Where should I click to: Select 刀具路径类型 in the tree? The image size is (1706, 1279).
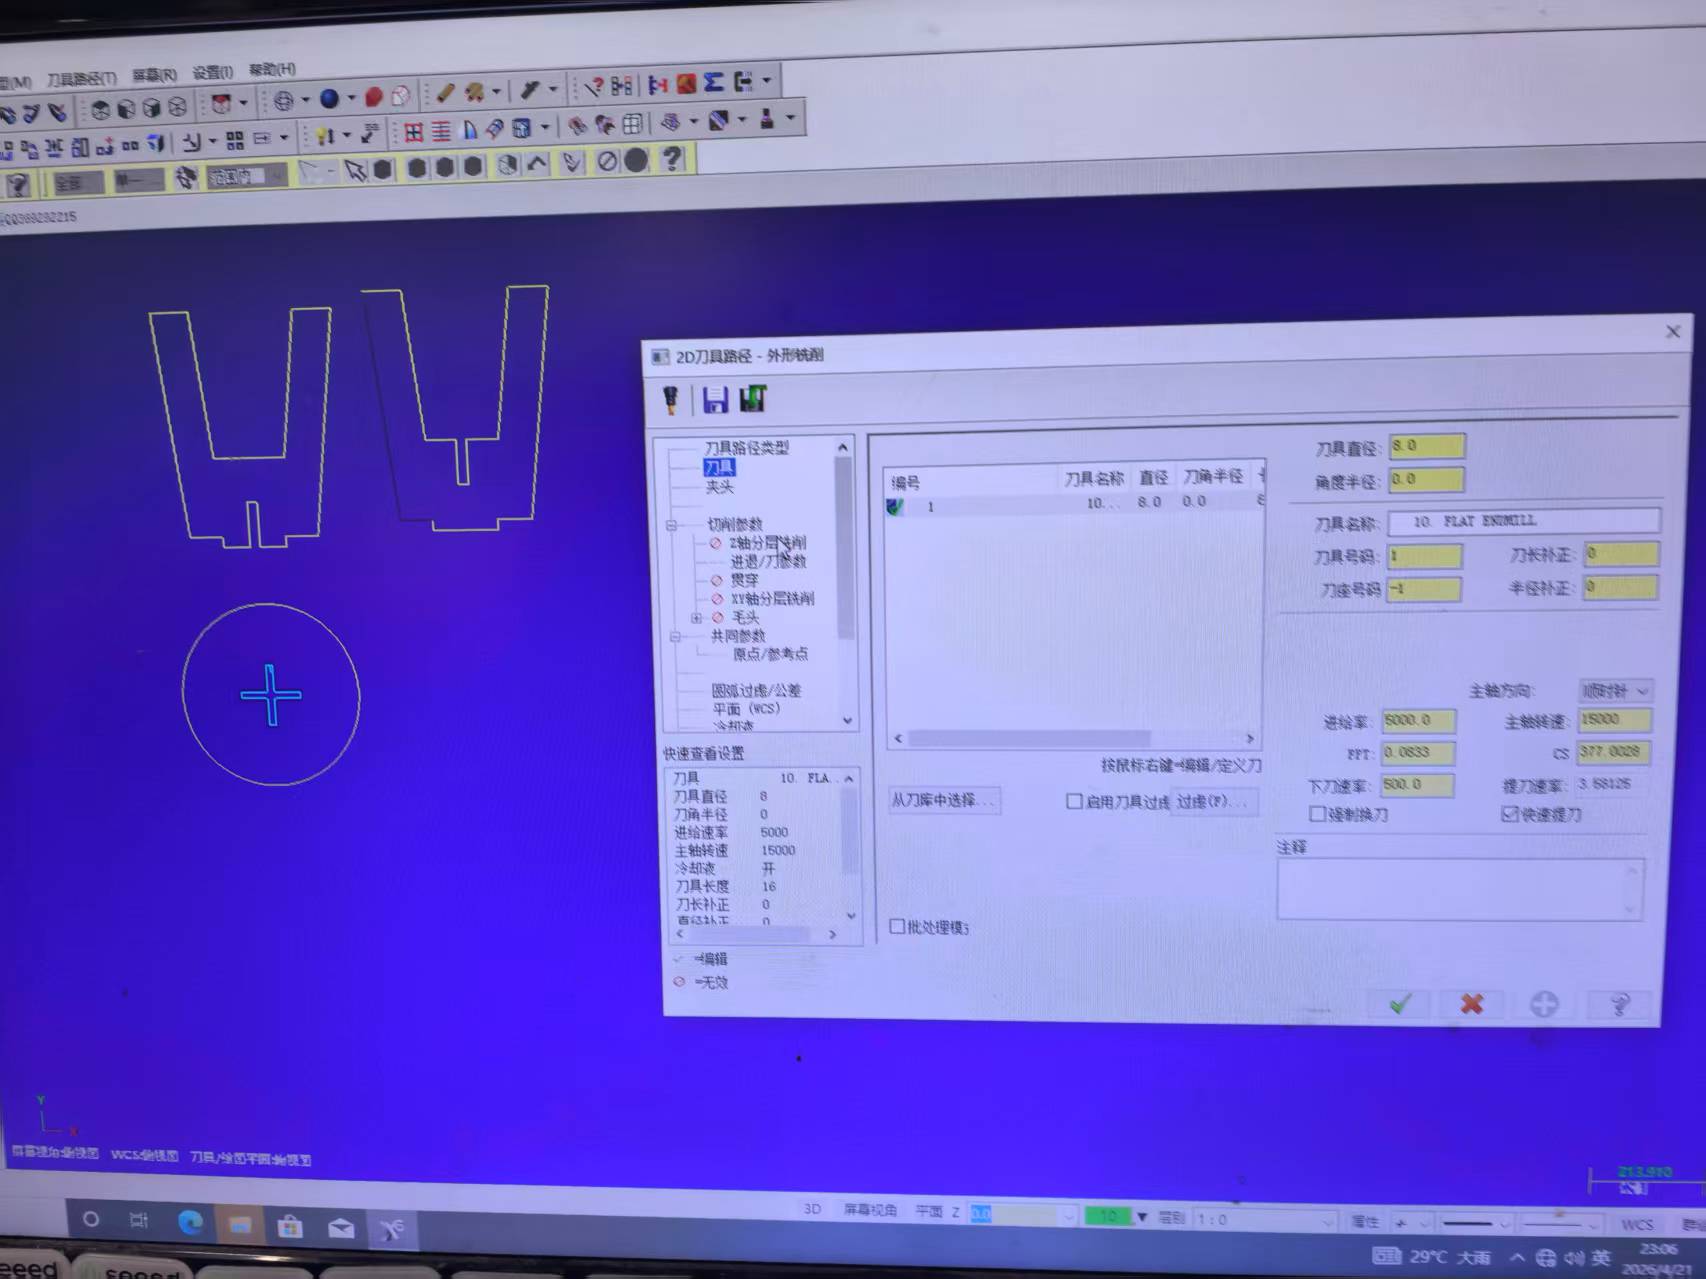[x=746, y=447]
